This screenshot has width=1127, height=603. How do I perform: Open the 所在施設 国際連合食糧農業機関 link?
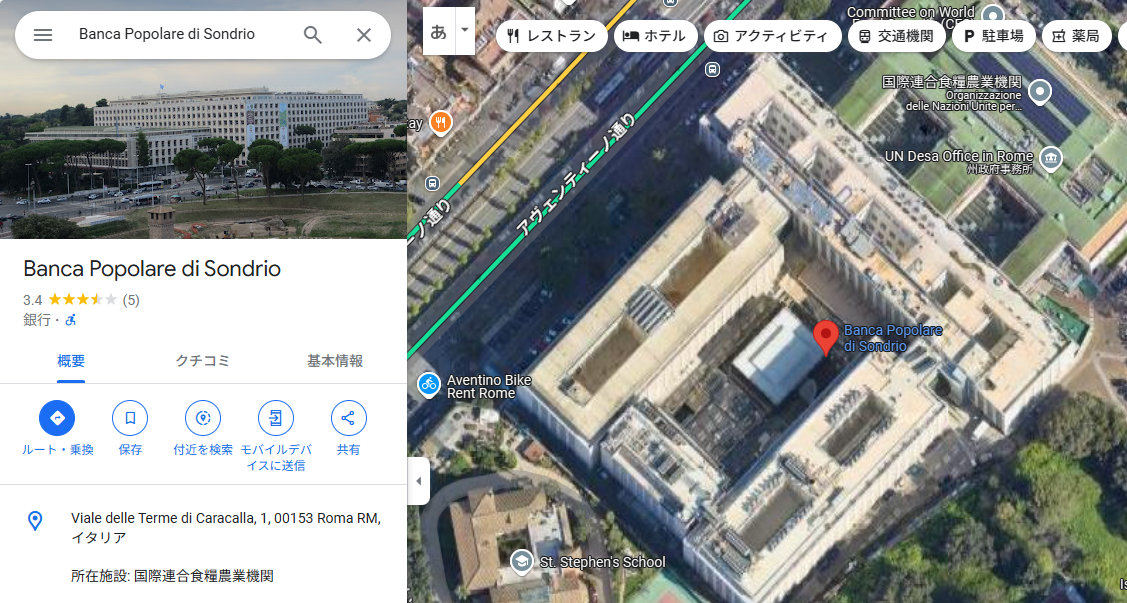(x=172, y=576)
